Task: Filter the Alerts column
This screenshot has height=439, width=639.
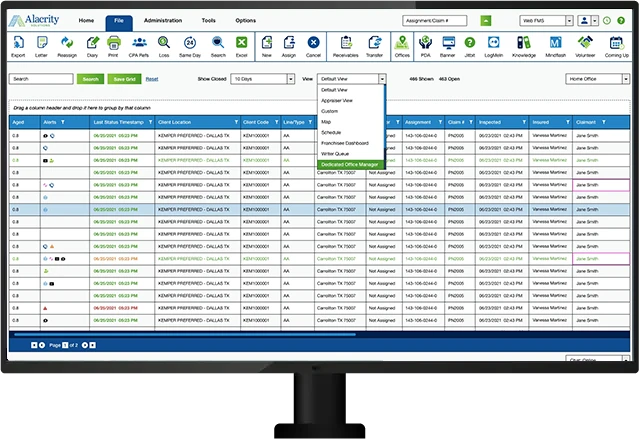Action: tap(63, 122)
